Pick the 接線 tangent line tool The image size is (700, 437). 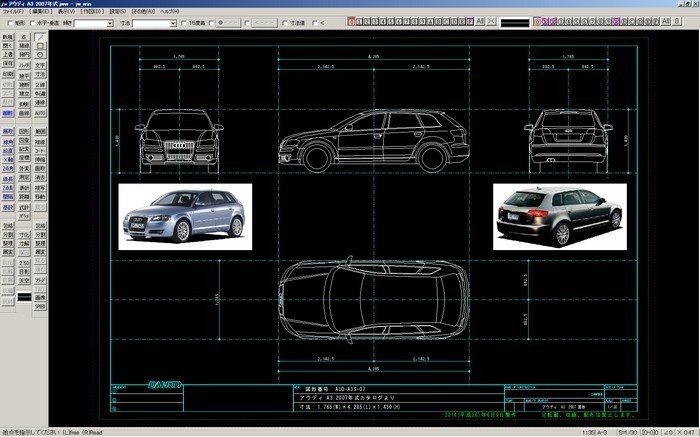click(24, 46)
